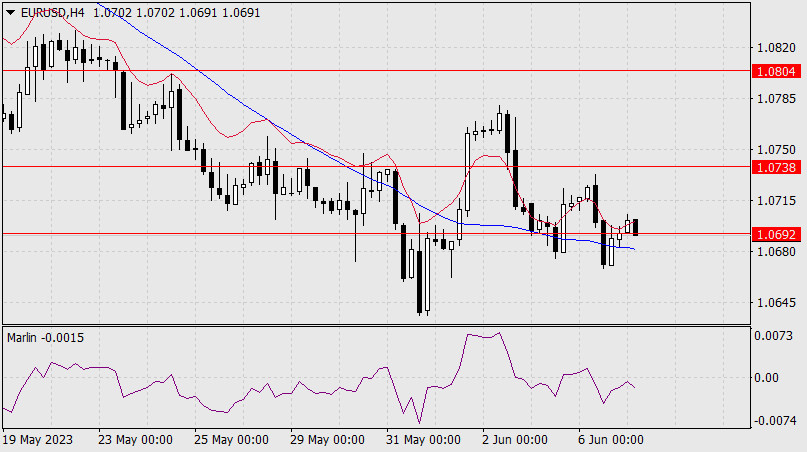Image resolution: width=807 pixels, height=452 pixels.
Task: Select the red 1.0804 price level tag
Action: [x=777, y=72]
